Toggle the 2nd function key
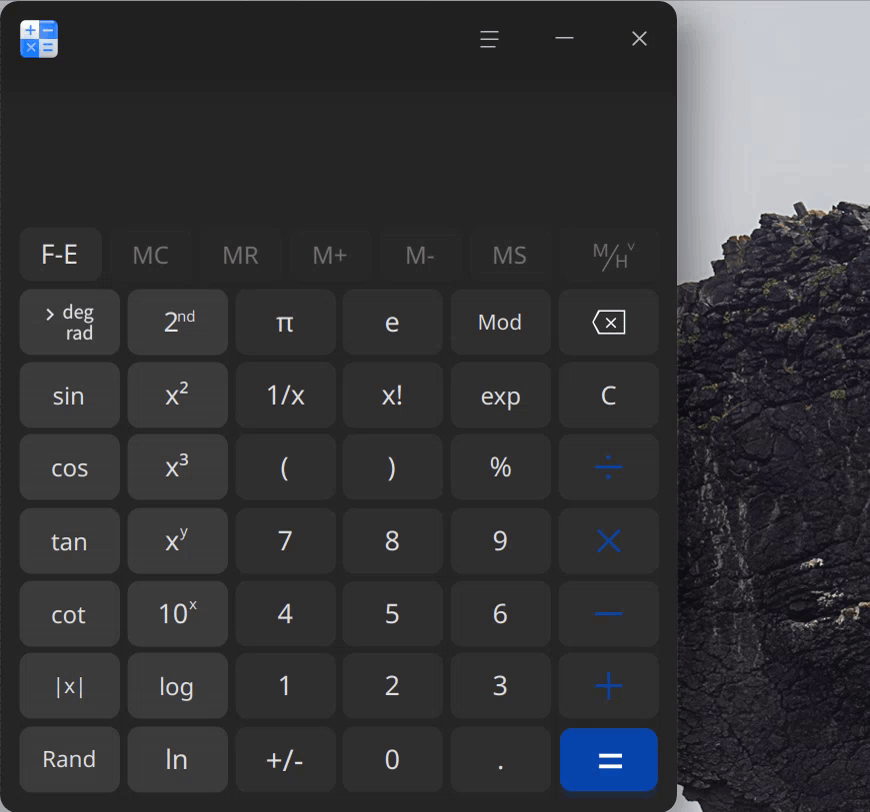The height and width of the screenshot is (812, 870). 178,322
